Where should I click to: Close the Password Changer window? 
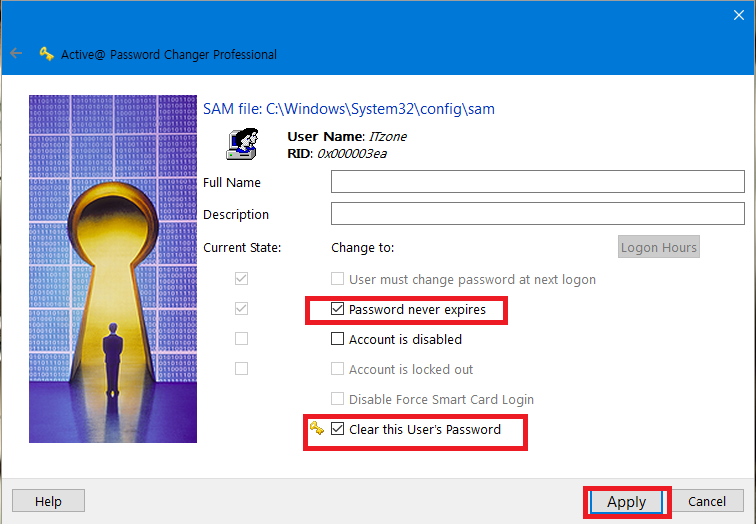[x=739, y=15]
